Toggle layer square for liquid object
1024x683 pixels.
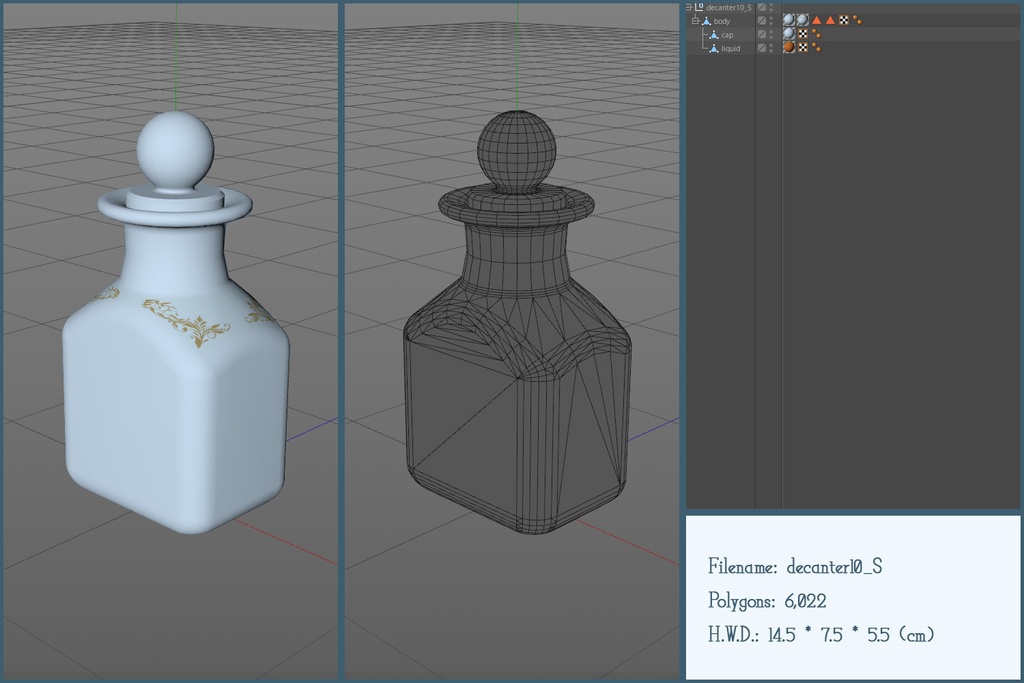(x=762, y=48)
